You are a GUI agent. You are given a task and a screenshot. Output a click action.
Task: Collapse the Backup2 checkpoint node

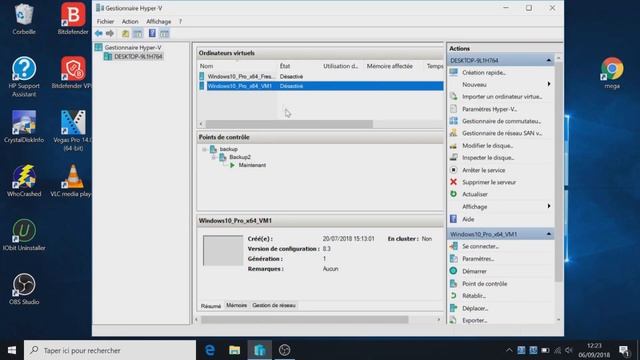pyautogui.click(x=213, y=157)
